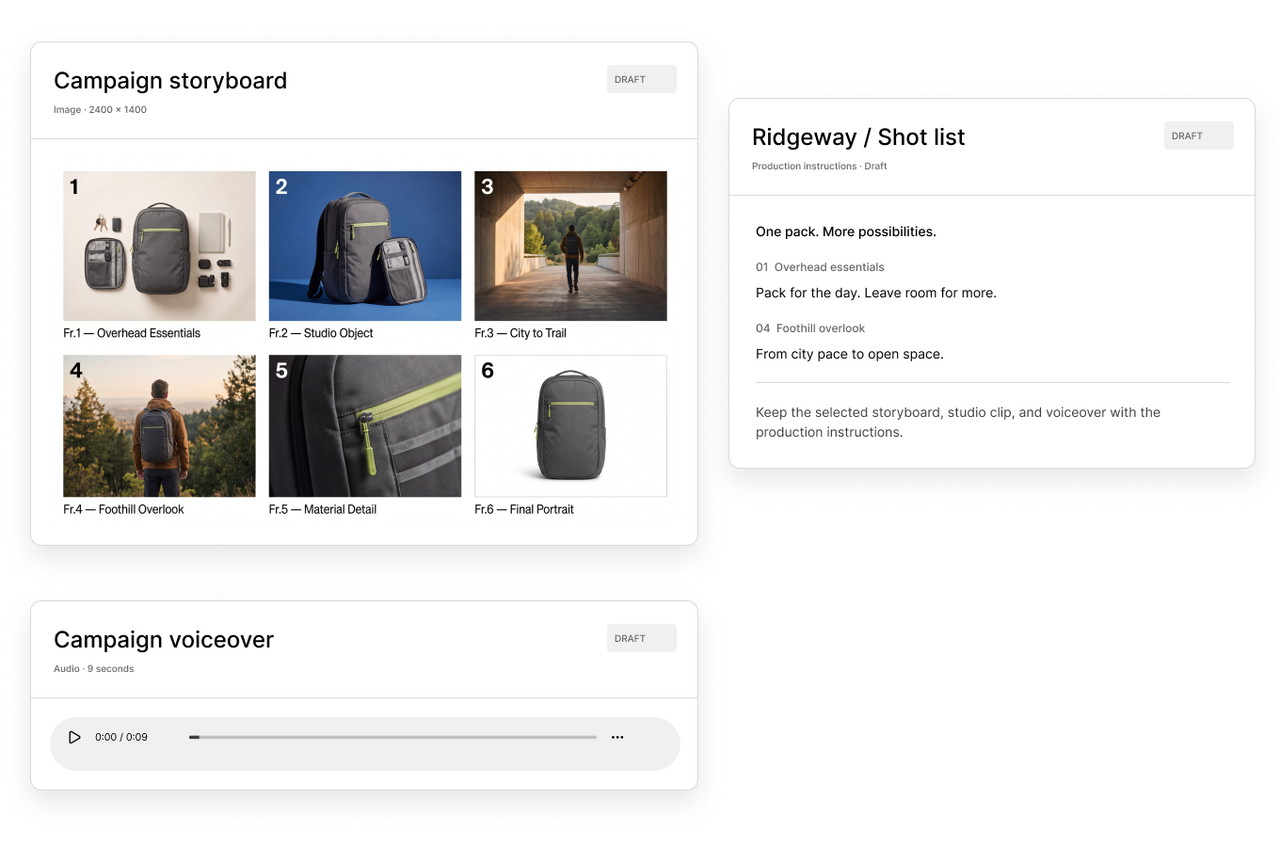The height and width of the screenshot is (847, 1280).
Task: Click the 'Image · 2400 × 1400' subtitle
Action: 100,110
